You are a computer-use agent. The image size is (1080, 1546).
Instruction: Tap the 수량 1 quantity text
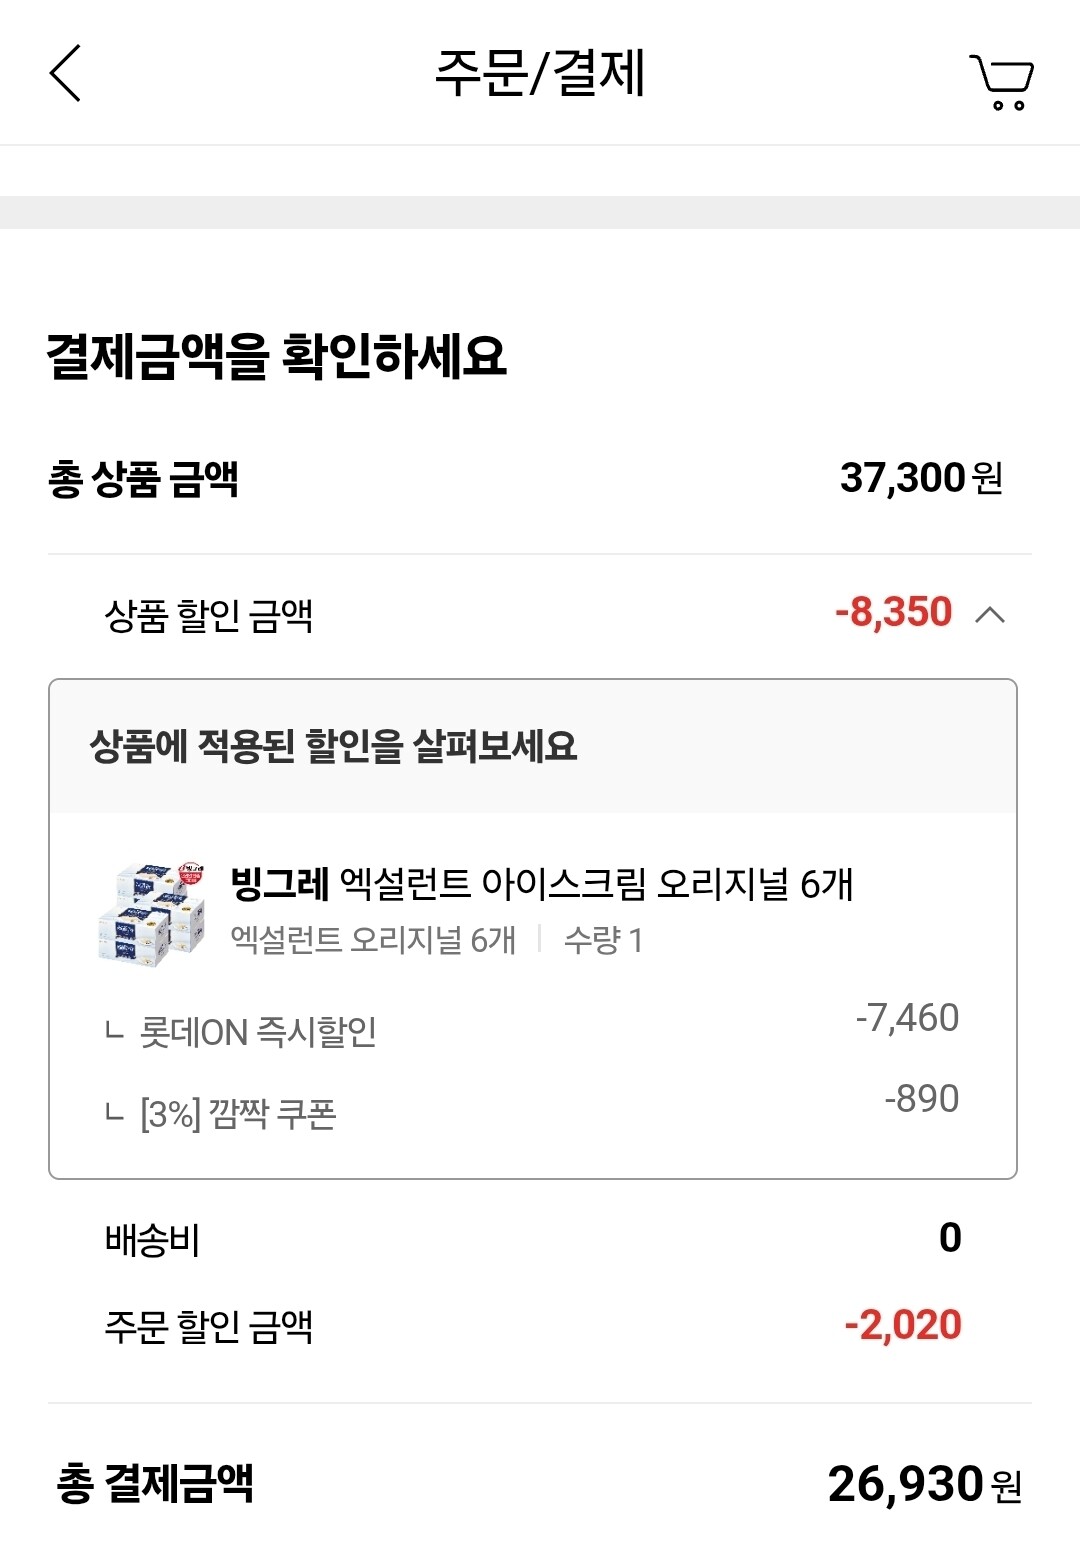pyautogui.click(x=603, y=940)
